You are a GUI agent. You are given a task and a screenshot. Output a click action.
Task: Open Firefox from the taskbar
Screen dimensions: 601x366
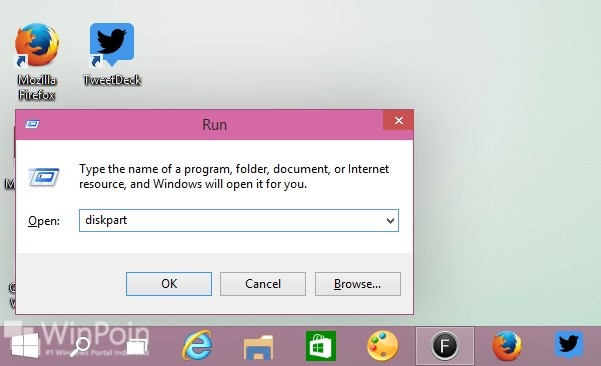(507, 346)
